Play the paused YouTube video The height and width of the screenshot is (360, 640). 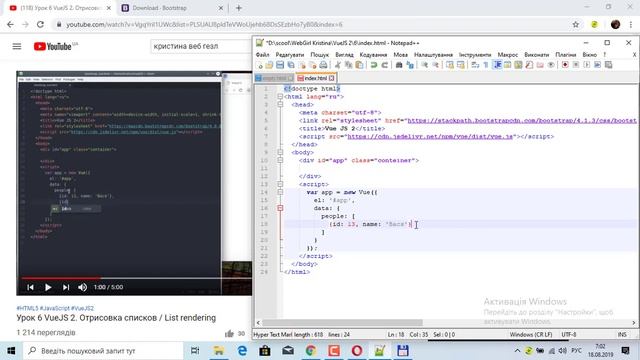(x=48, y=287)
